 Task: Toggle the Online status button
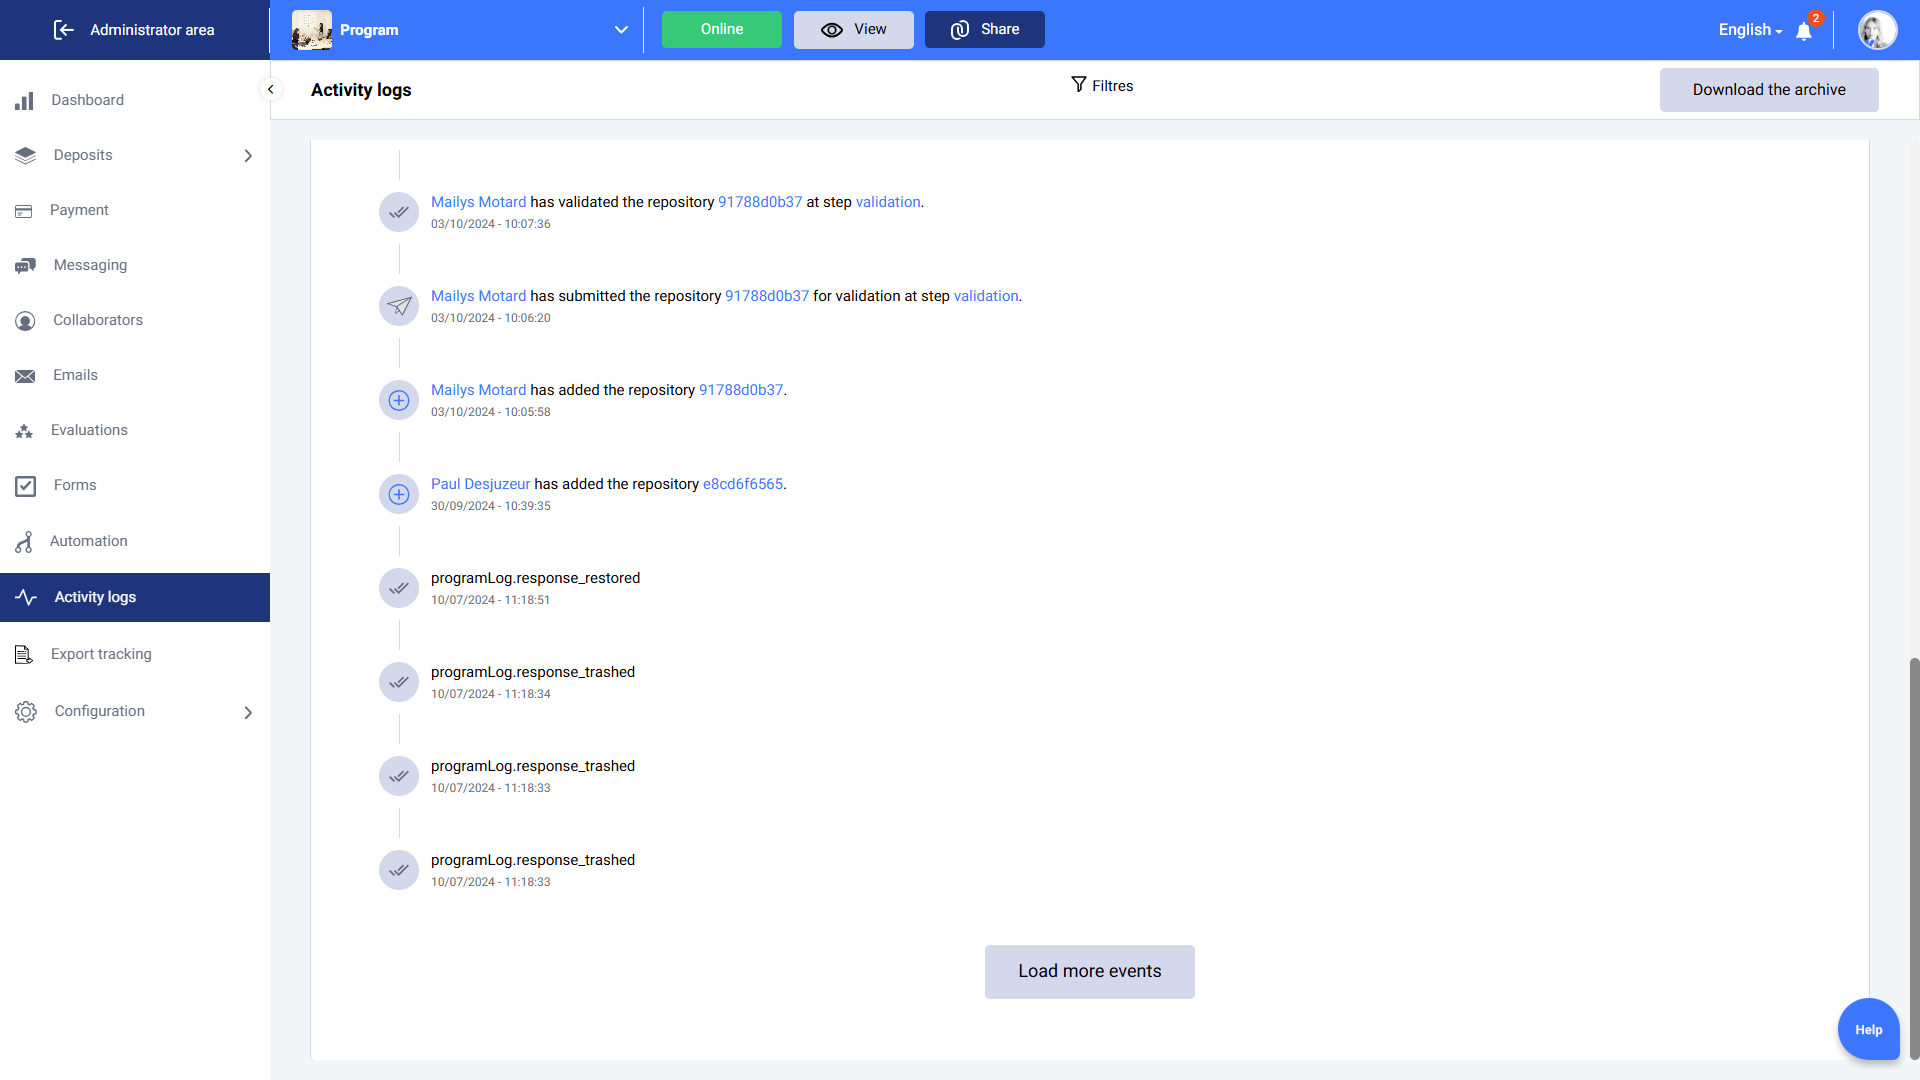click(722, 30)
